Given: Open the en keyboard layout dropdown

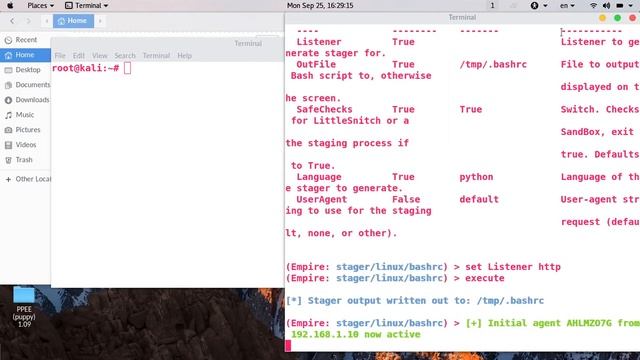Looking at the screenshot, I should (x=567, y=5).
